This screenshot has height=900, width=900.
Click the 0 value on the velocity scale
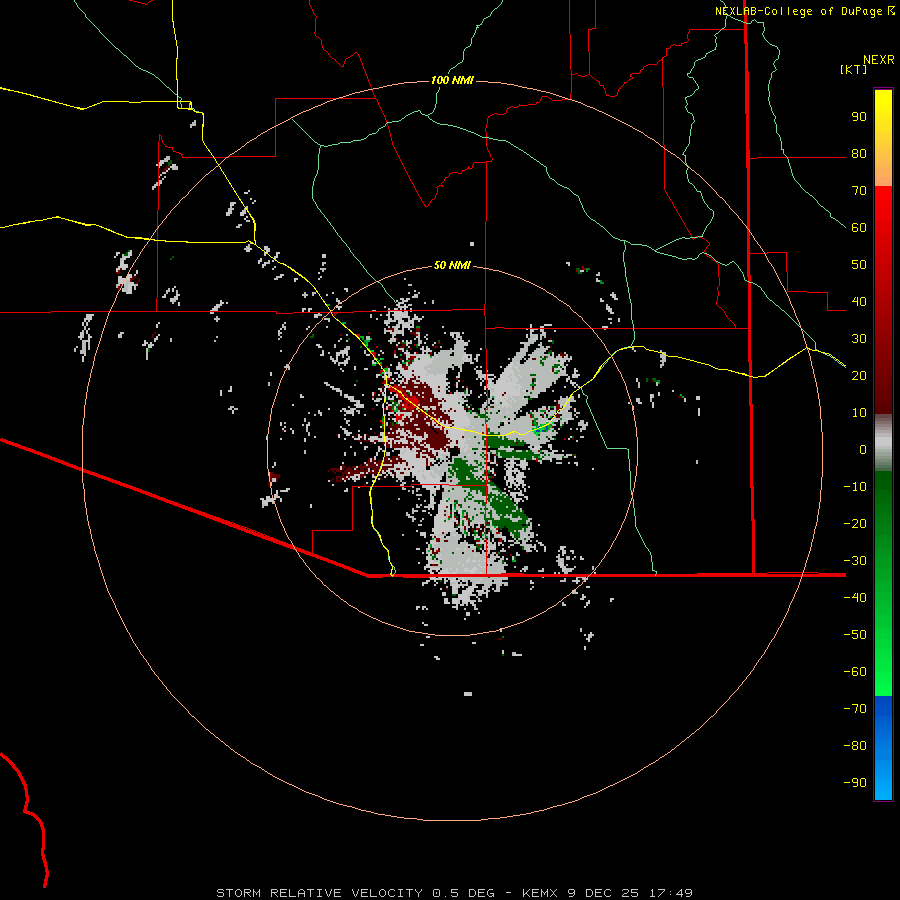pyautogui.click(x=863, y=449)
